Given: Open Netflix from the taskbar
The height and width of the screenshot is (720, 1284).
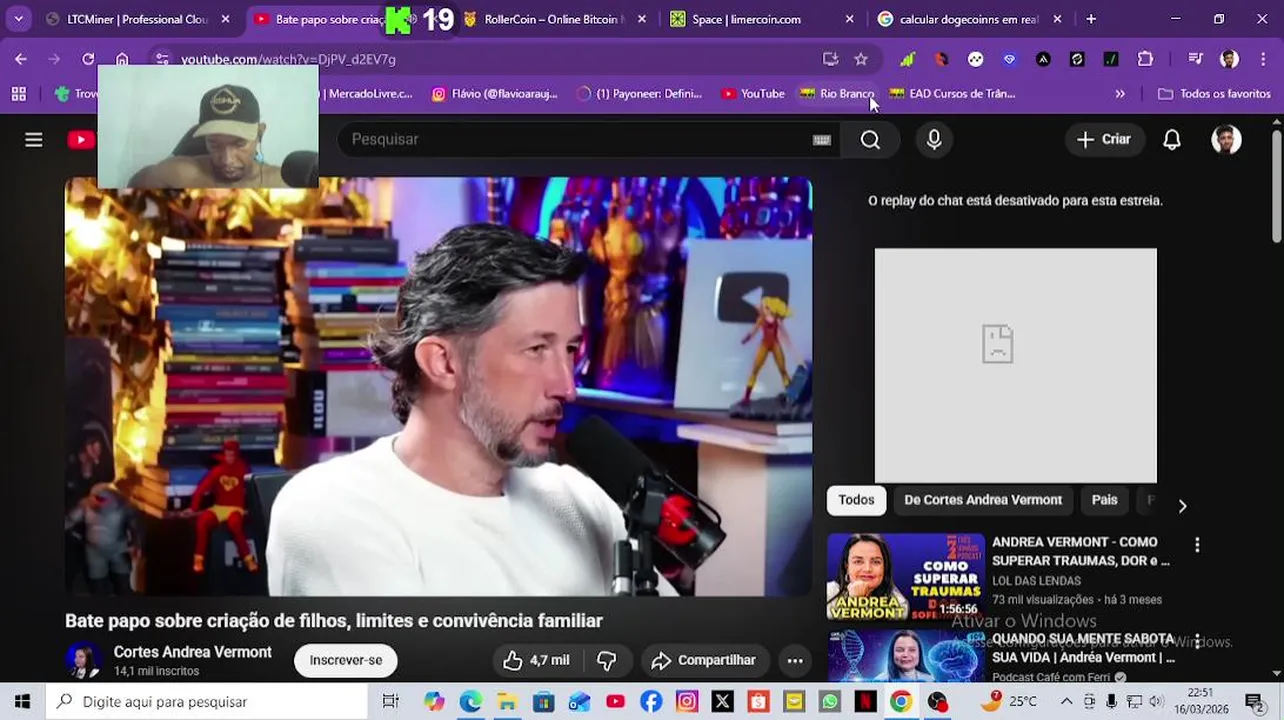Looking at the screenshot, I should pyautogui.click(x=866, y=702).
